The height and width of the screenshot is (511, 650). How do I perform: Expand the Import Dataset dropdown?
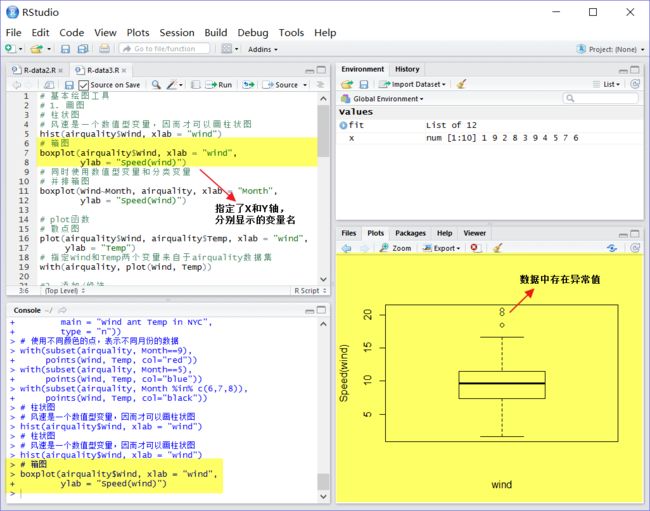[413, 84]
